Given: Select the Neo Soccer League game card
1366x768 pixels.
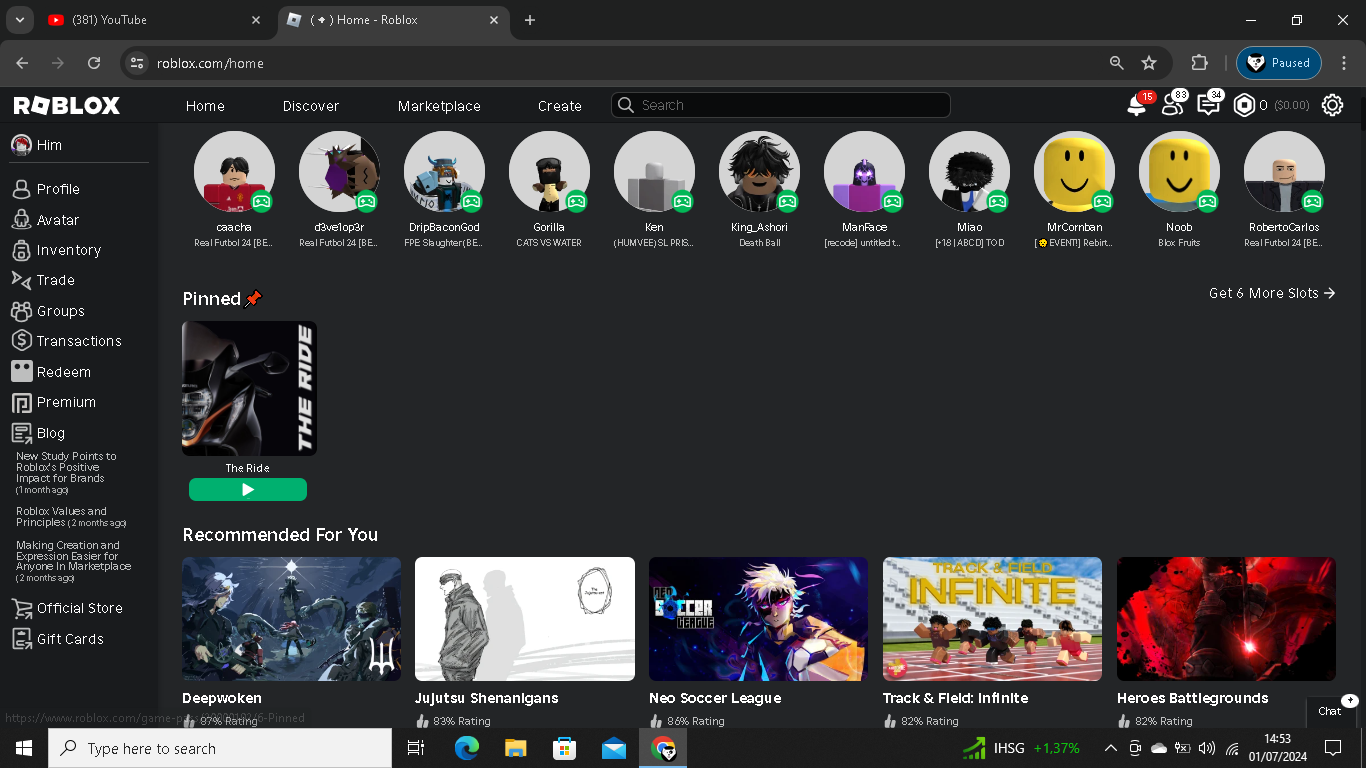Looking at the screenshot, I should (x=758, y=619).
